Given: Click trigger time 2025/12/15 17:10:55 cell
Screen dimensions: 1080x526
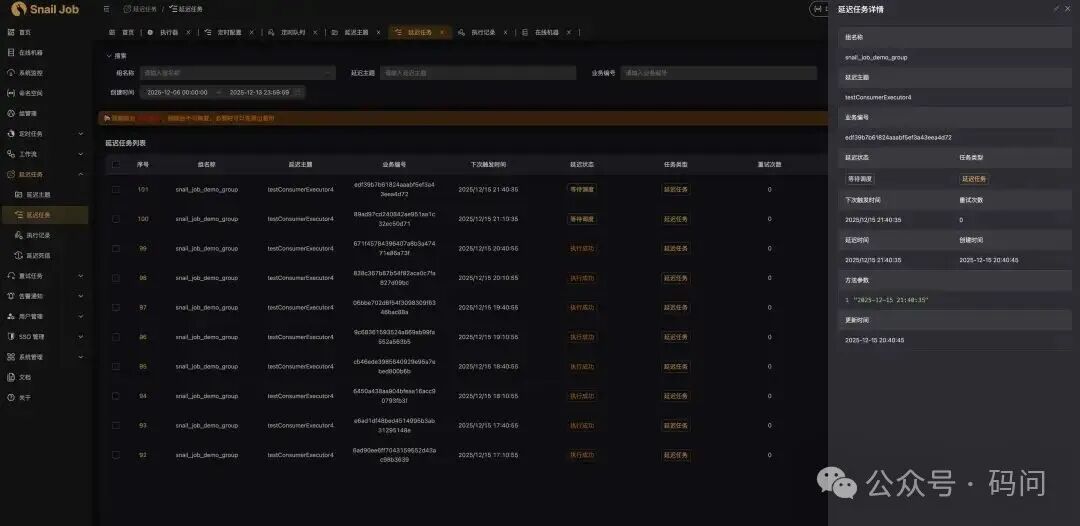Looking at the screenshot, I should [488, 455].
